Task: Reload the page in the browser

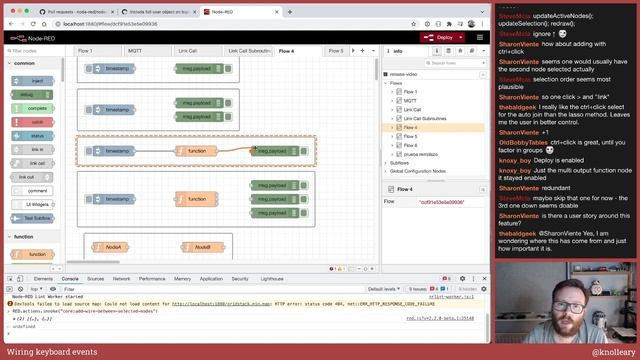Action: pos(33,24)
